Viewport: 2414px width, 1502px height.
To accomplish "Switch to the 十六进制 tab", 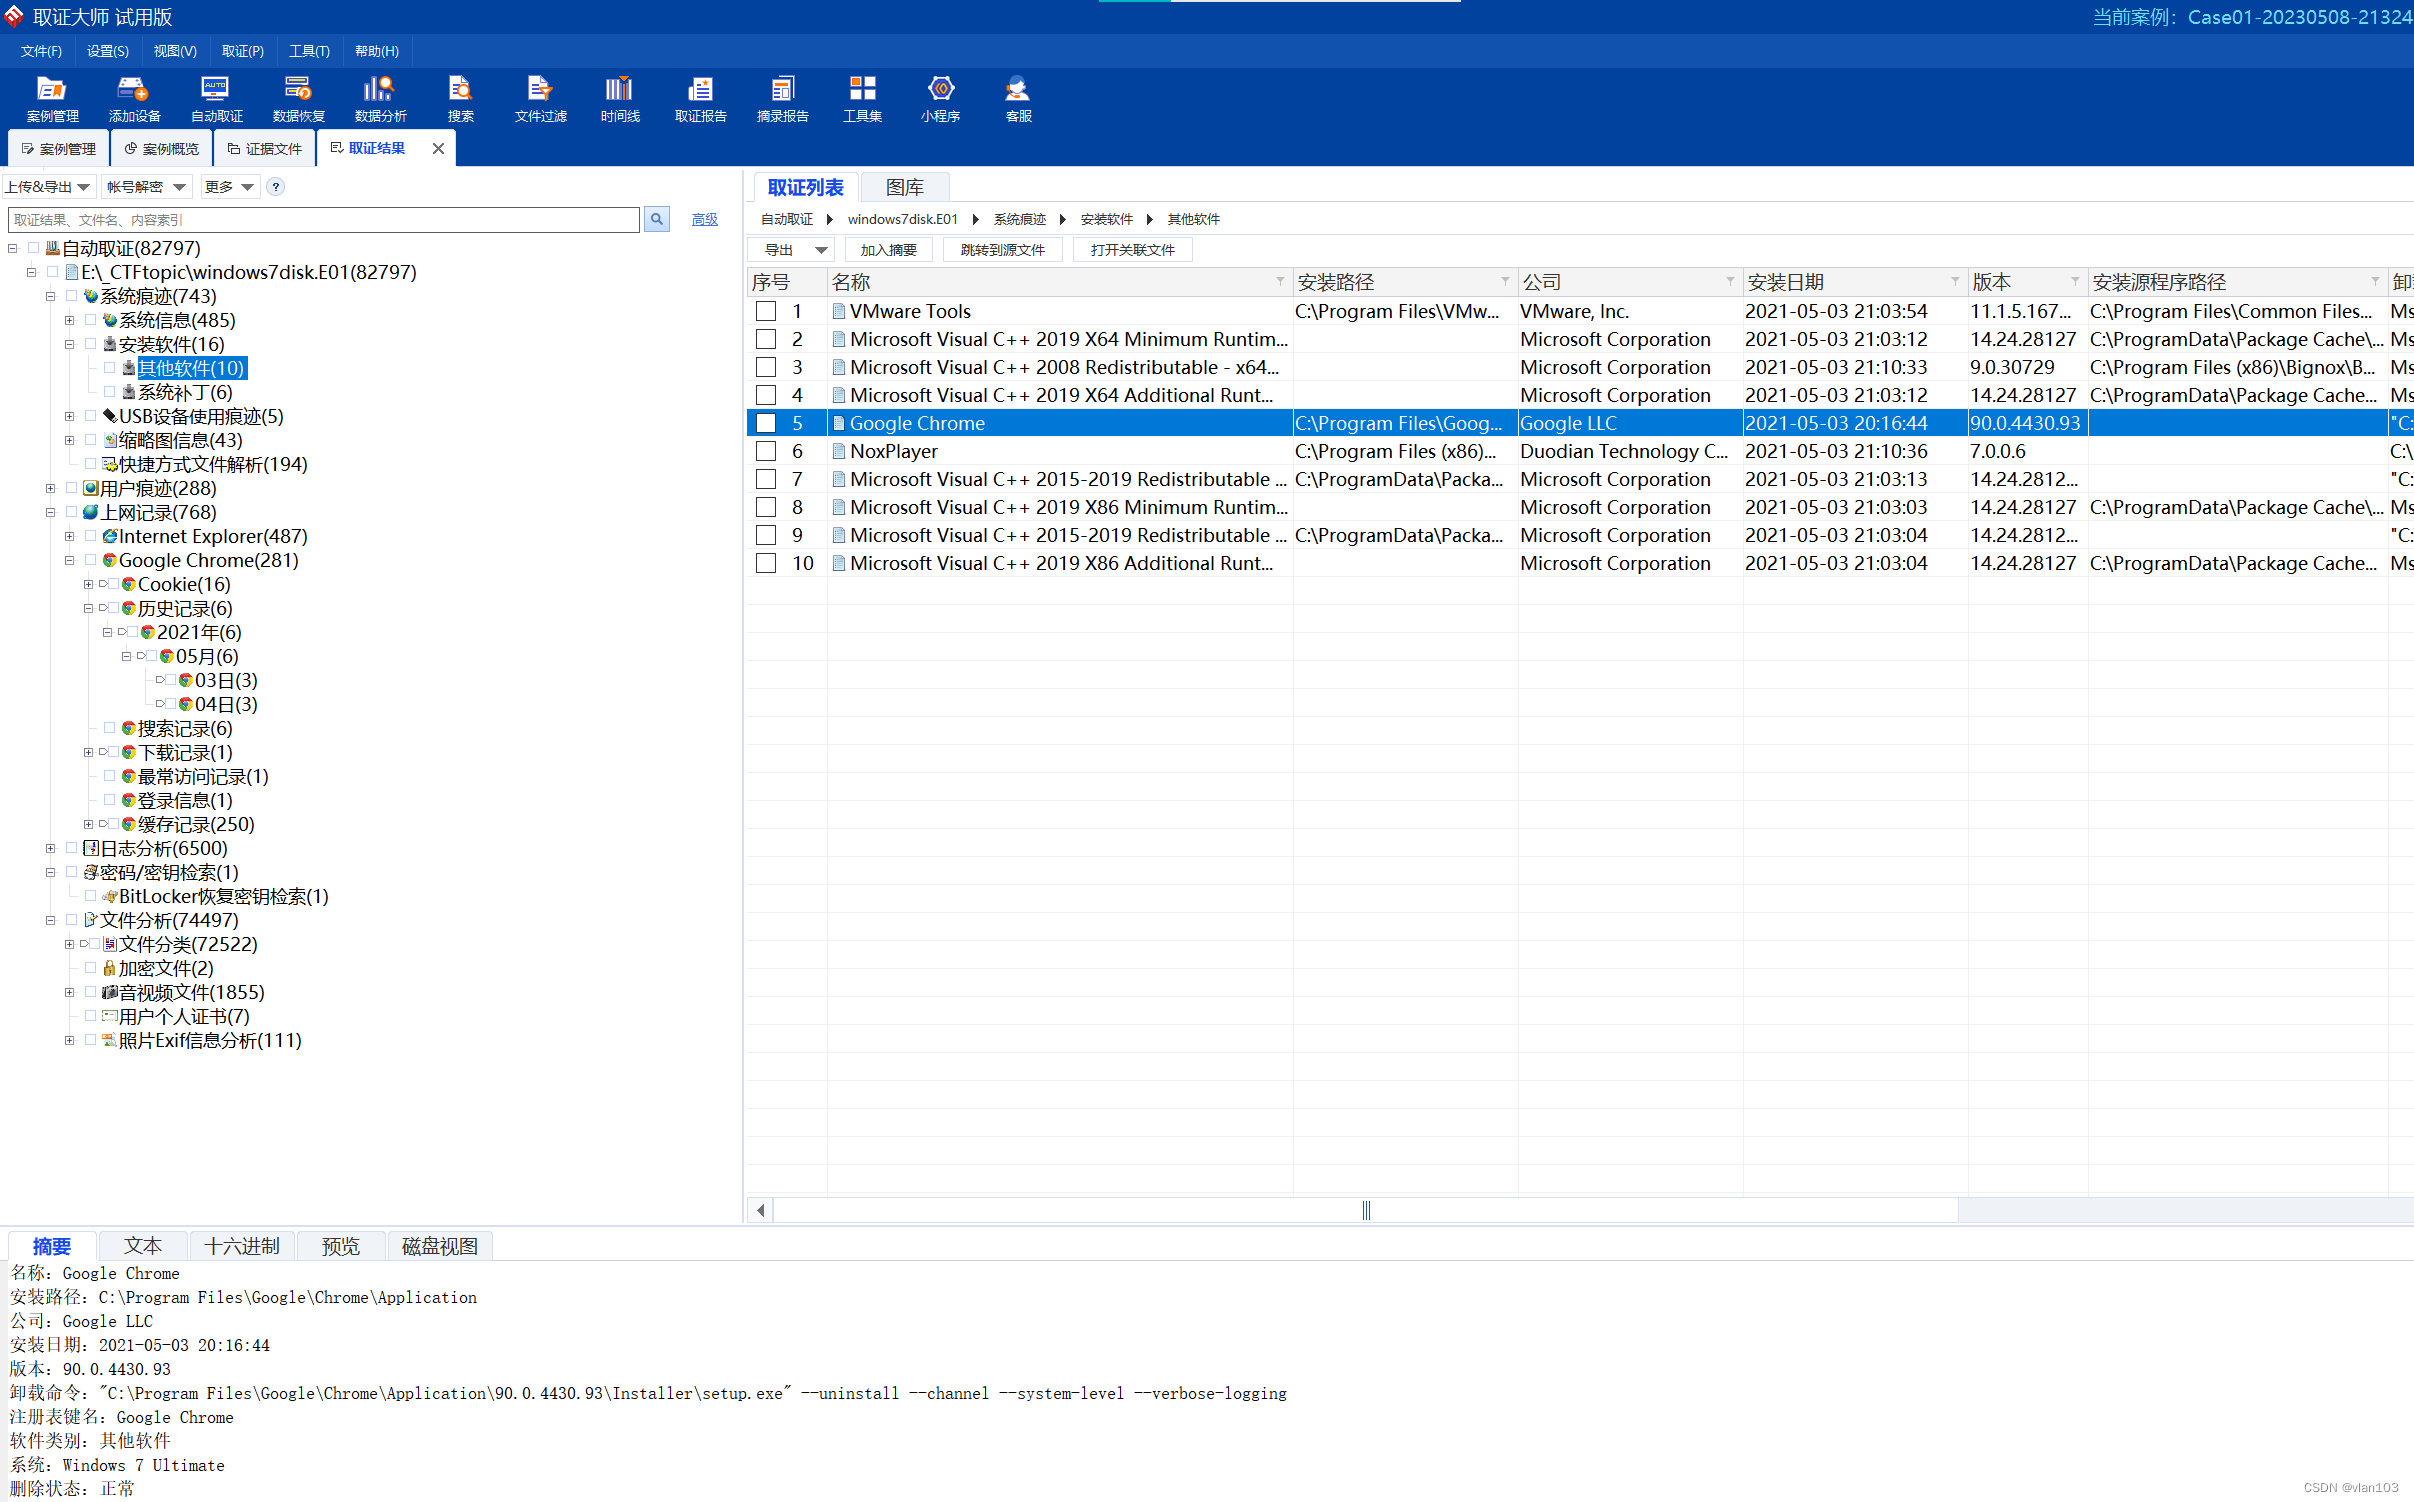I will 242,1246.
